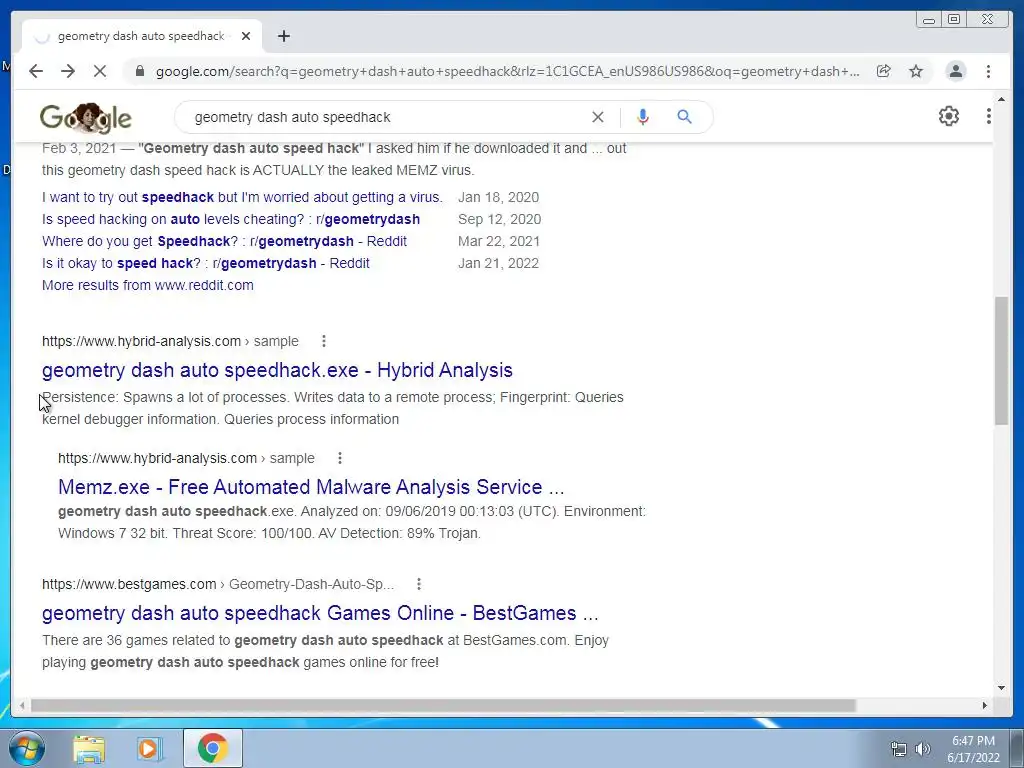Open 'Is it okay to speed hack?' link
Image resolution: width=1024 pixels, height=768 pixels.
click(x=206, y=263)
